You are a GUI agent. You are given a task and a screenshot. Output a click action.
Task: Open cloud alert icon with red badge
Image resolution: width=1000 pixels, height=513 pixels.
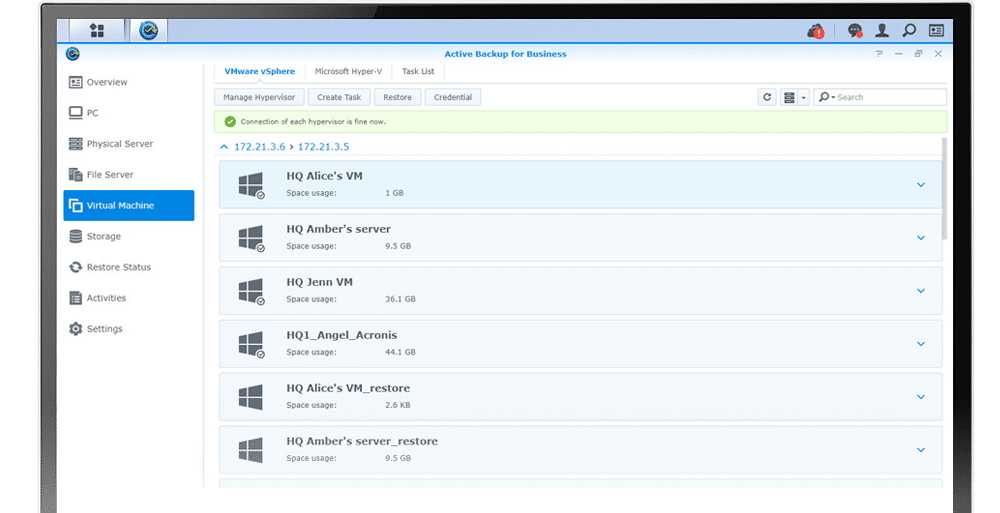816,30
